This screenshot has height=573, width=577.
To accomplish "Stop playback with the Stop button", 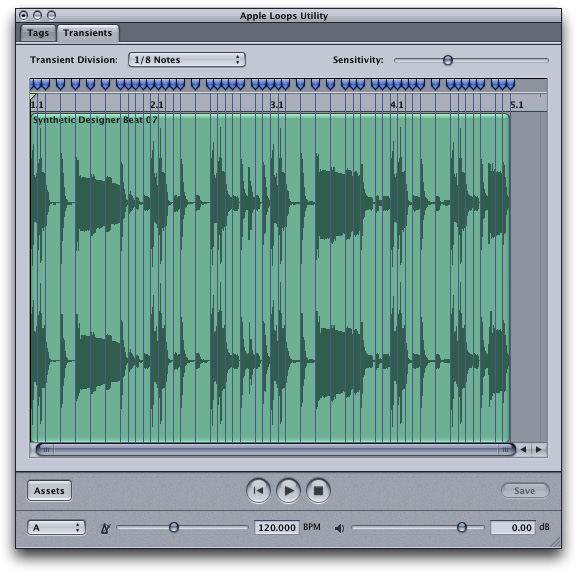I will point(318,491).
